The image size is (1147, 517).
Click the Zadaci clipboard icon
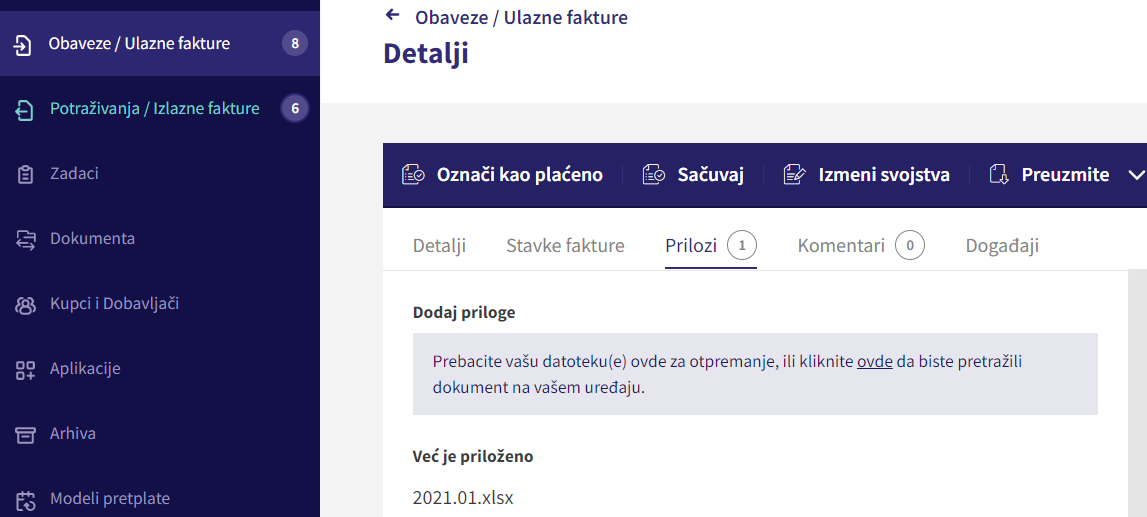(25, 175)
